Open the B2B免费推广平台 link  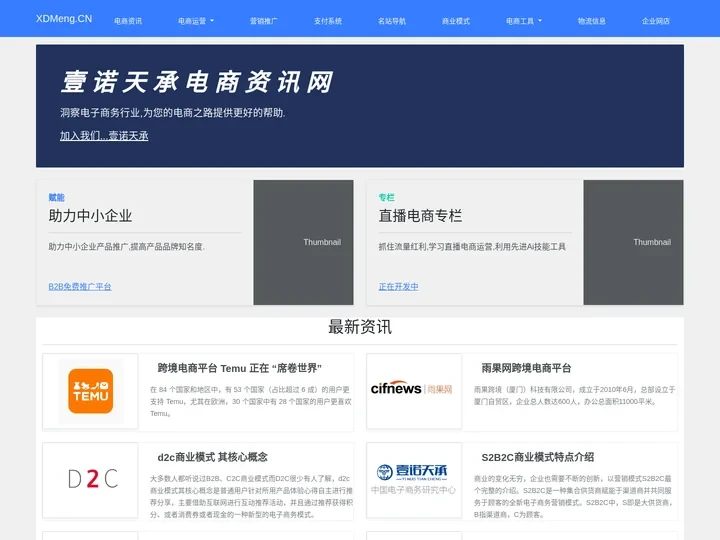[x=80, y=287]
